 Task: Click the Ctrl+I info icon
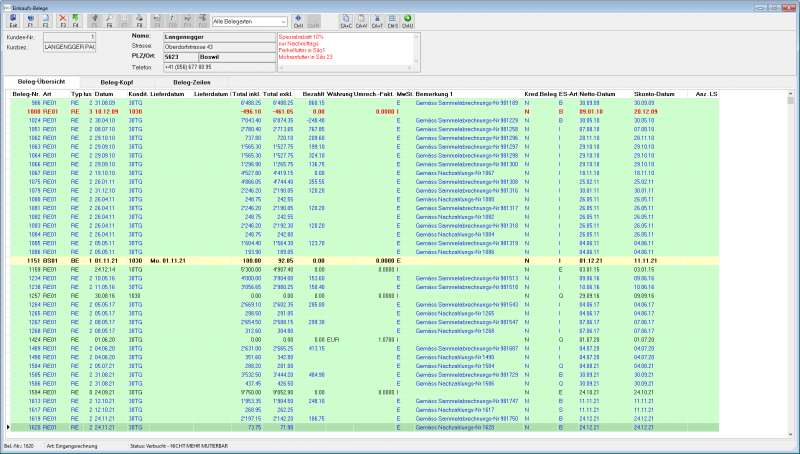(298, 21)
